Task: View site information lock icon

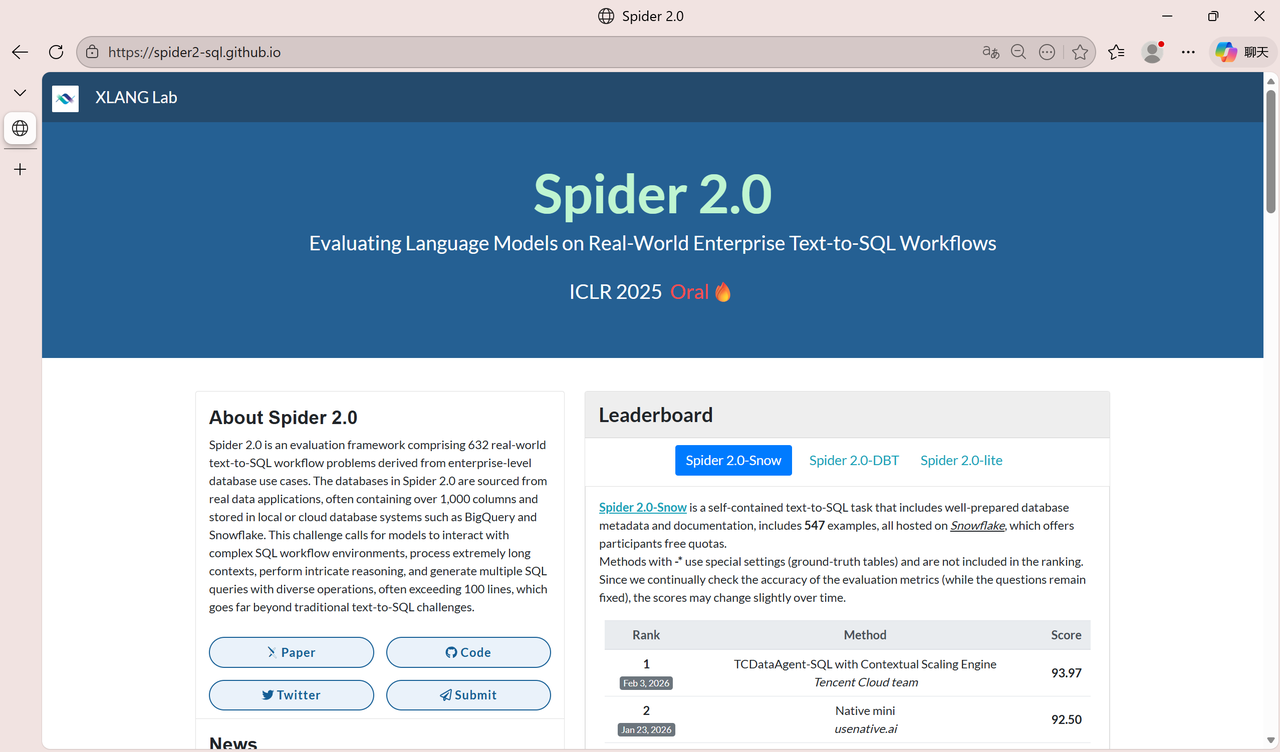Action: 92,52
